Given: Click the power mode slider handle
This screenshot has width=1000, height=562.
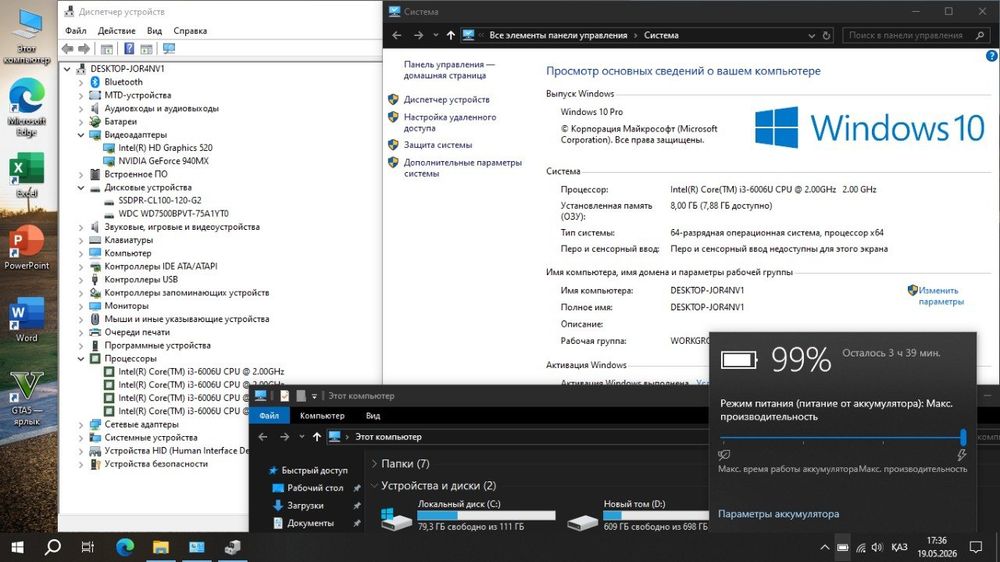Looking at the screenshot, I should (963, 437).
